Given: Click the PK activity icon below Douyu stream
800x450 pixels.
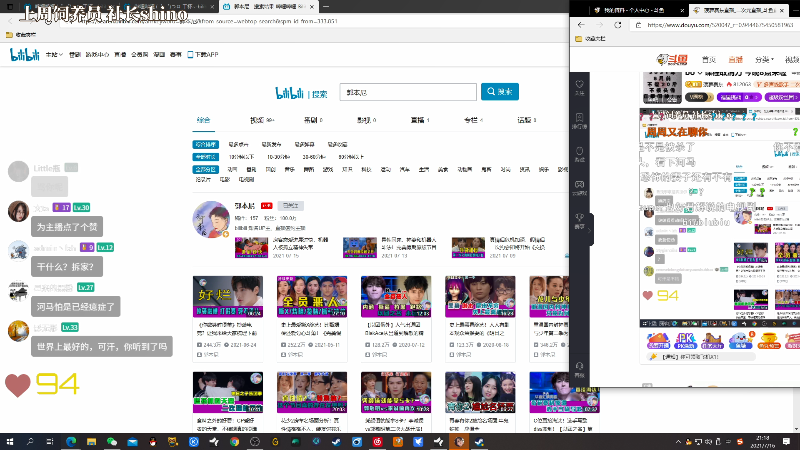Looking at the screenshot, I should pyautogui.click(x=685, y=340).
